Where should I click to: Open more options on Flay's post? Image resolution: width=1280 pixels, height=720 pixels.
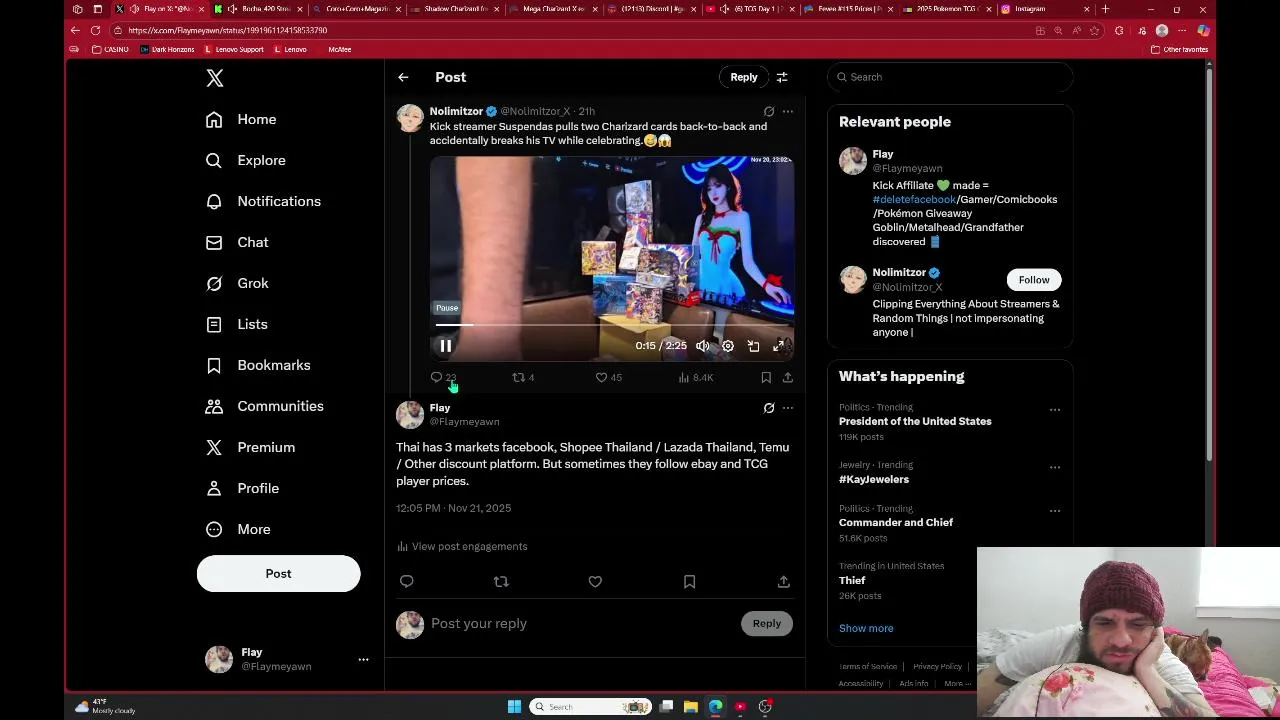tap(788, 408)
